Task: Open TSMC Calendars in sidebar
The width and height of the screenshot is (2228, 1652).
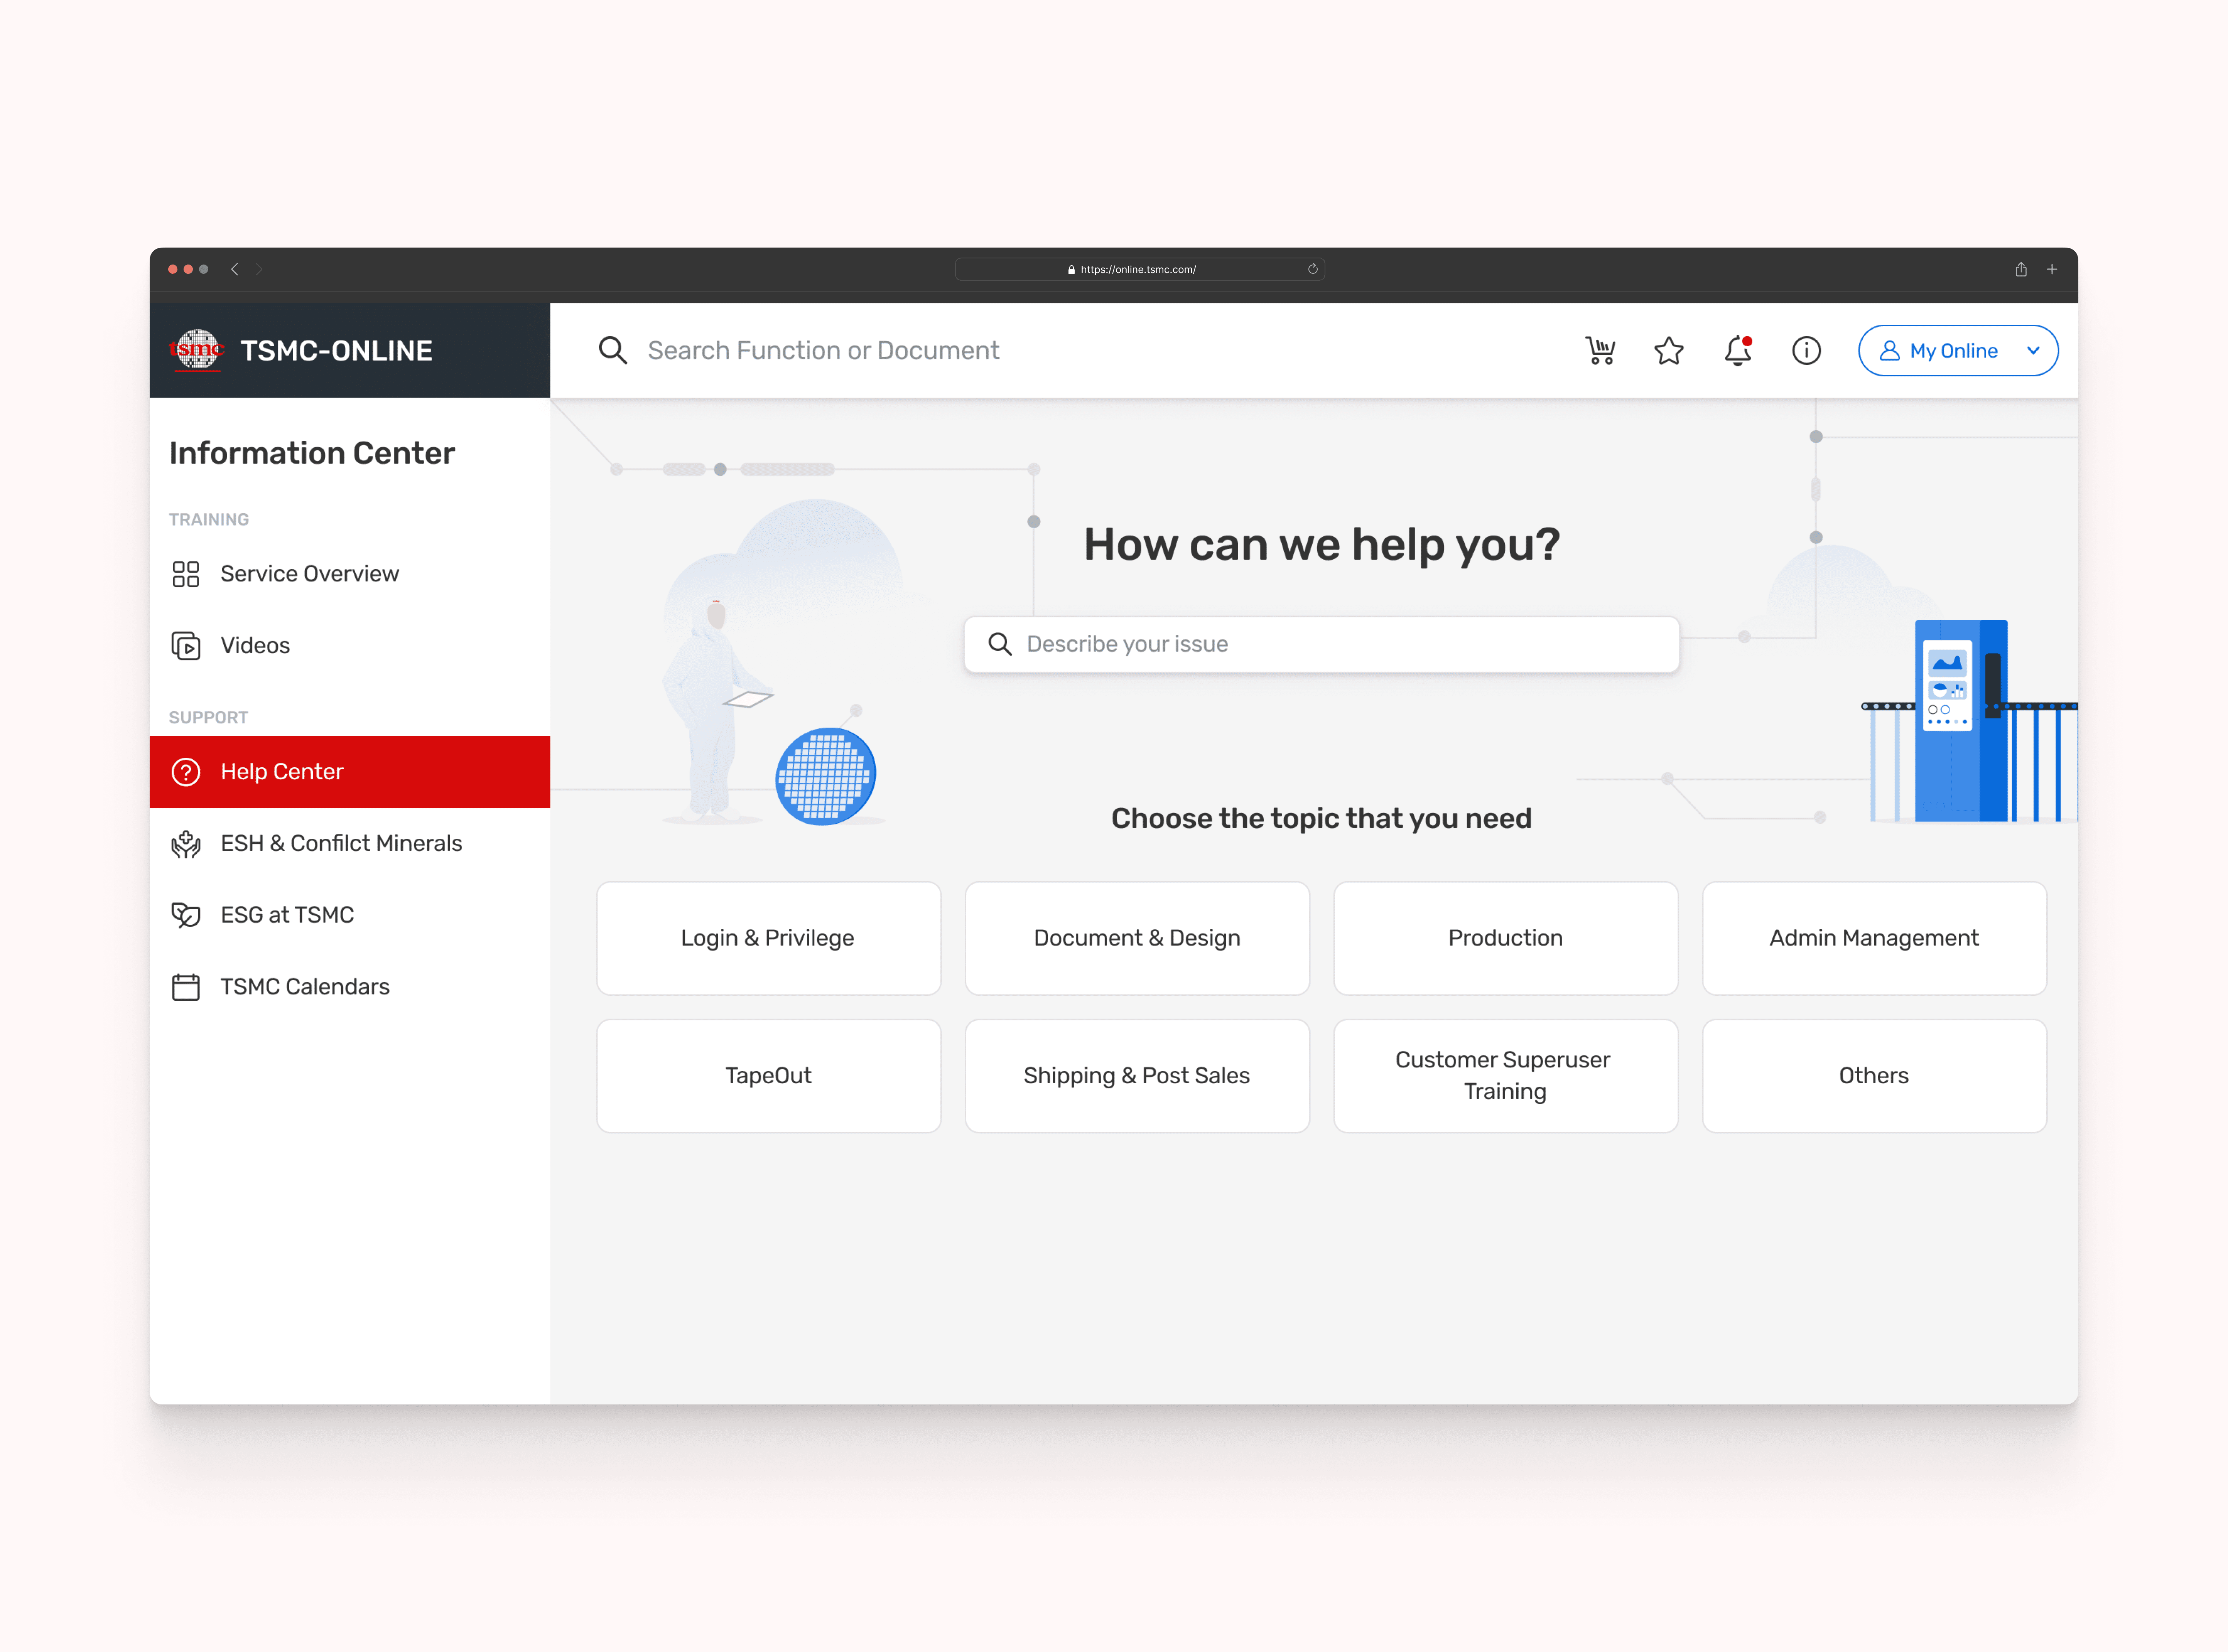Action: click(x=350, y=987)
